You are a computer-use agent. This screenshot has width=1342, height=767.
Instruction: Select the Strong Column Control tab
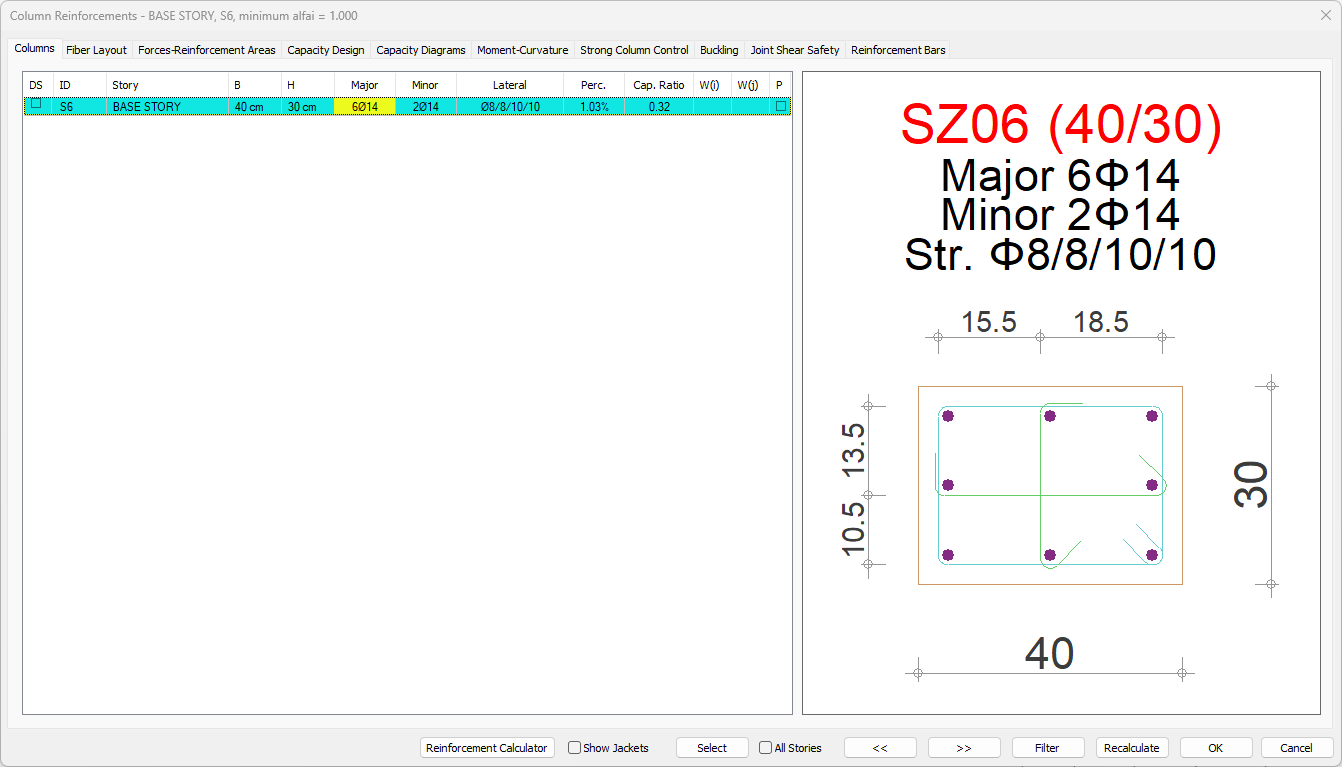point(634,50)
